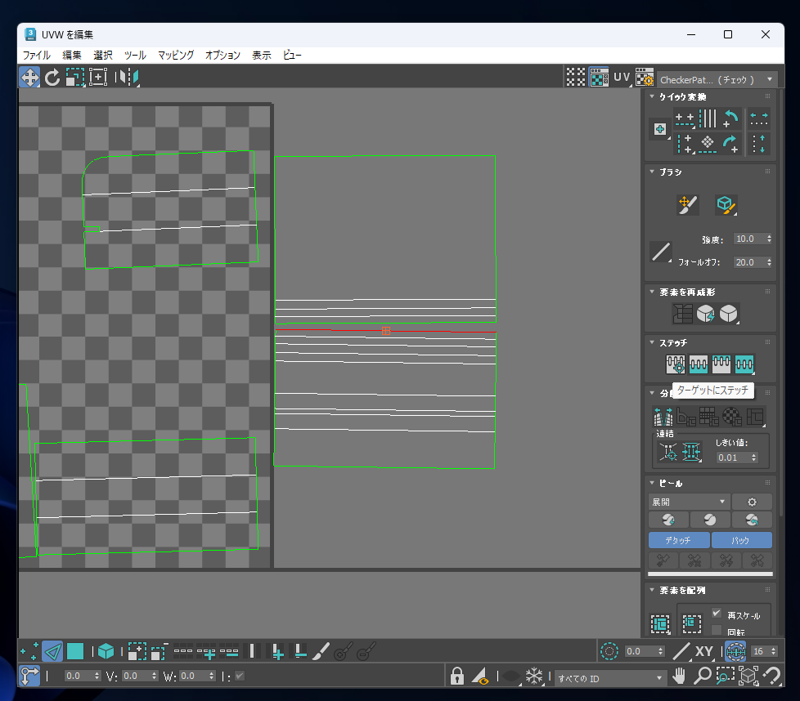Click the flatten by material checker-sphere icon
800x701 pixels.
[x=732, y=417]
